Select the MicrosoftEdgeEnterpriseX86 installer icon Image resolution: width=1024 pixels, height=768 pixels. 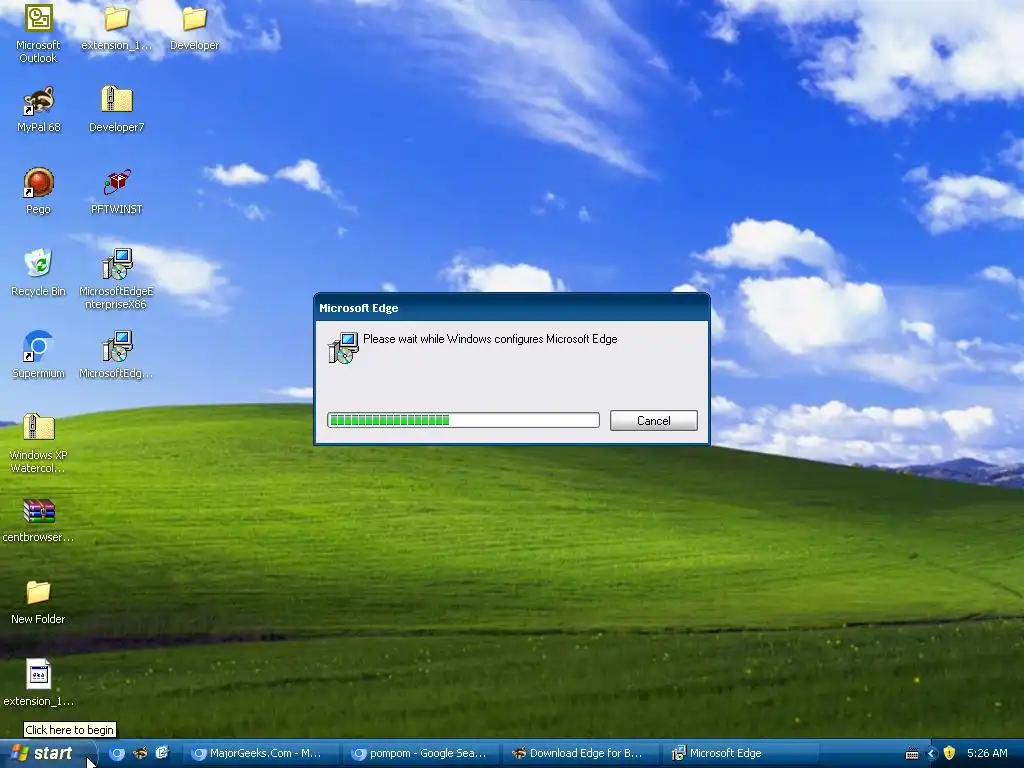coord(116,279)
